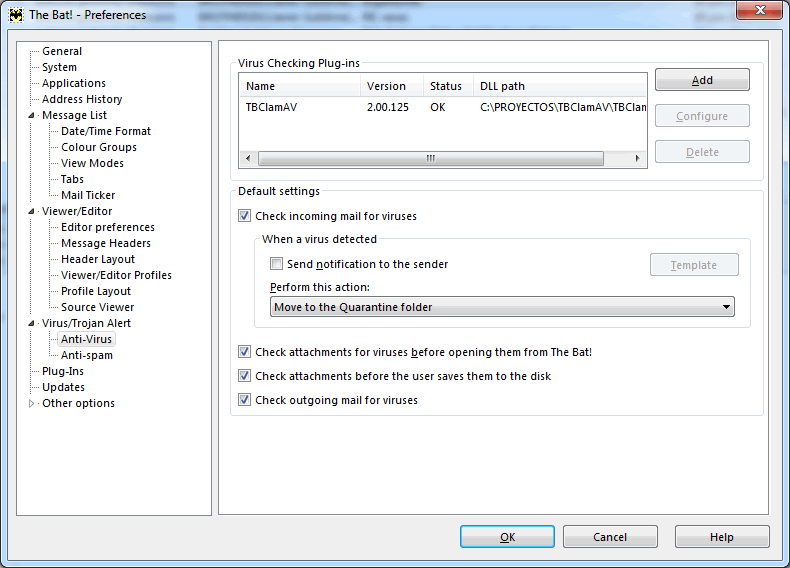Open Date/Time Format settings
Screen dimensions: 790x568
coord(106,132)
